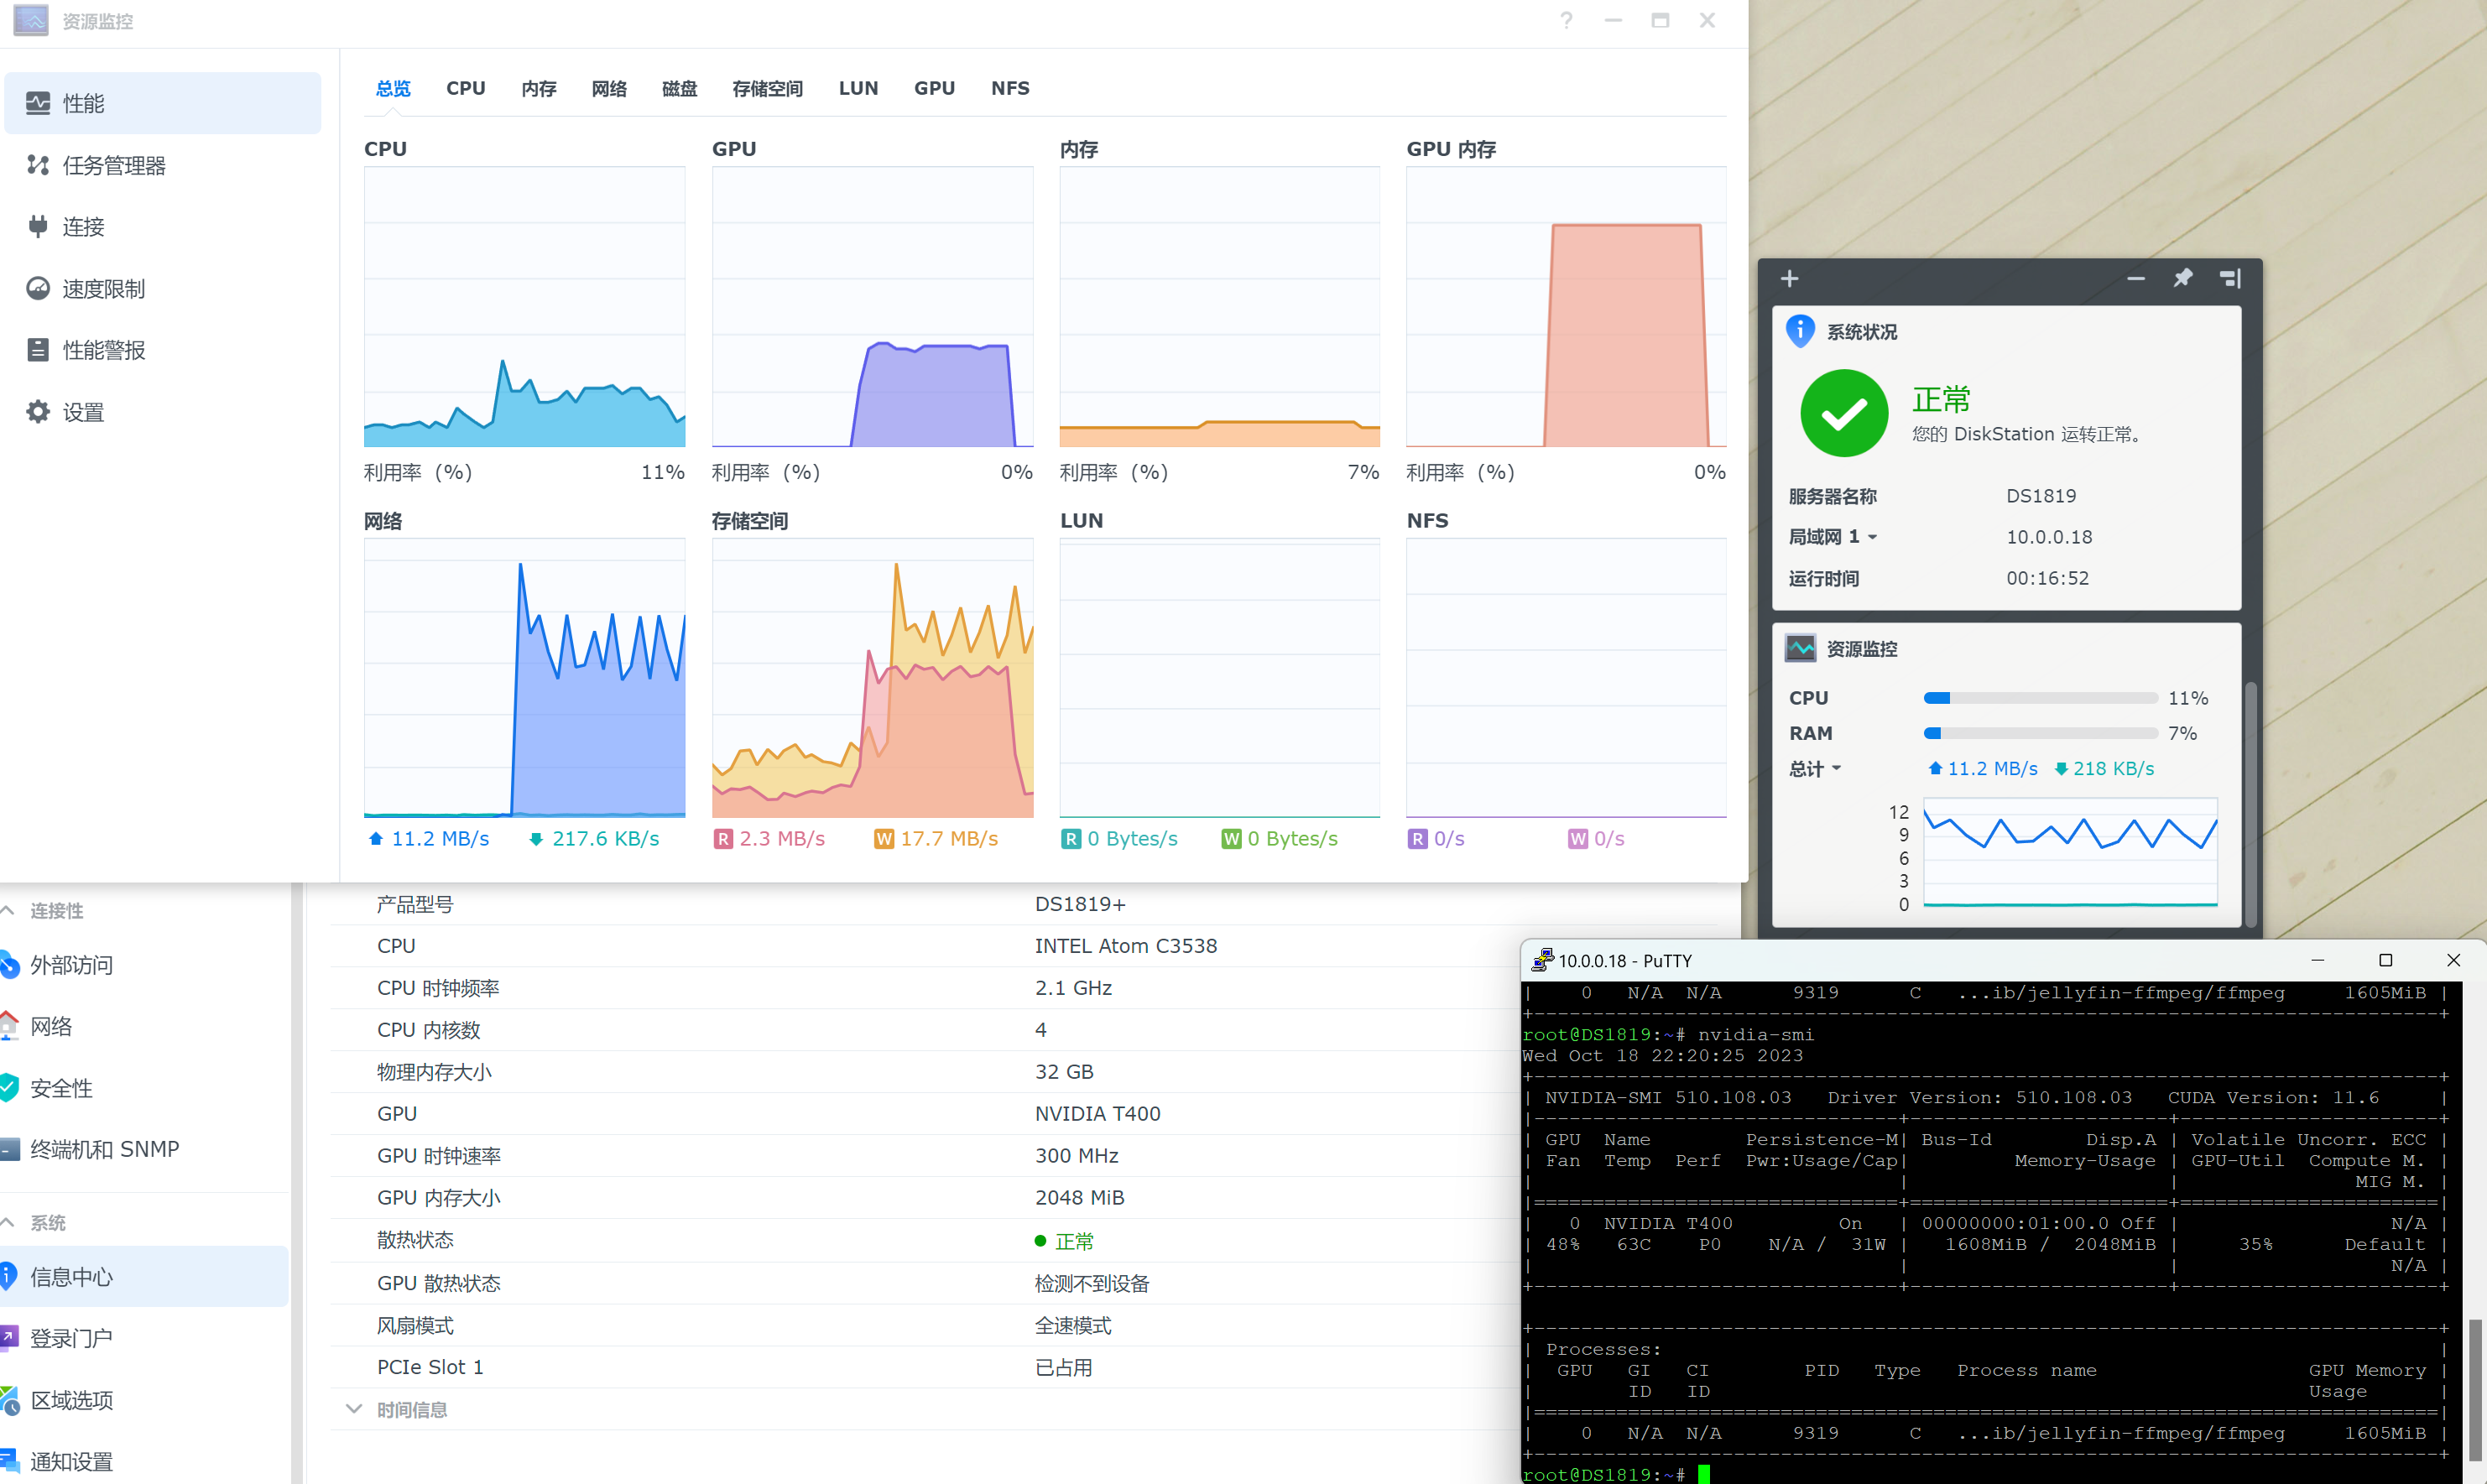Click the widget panel dock icon
Viewport: 2487px width, 1484px height.
2231,278
